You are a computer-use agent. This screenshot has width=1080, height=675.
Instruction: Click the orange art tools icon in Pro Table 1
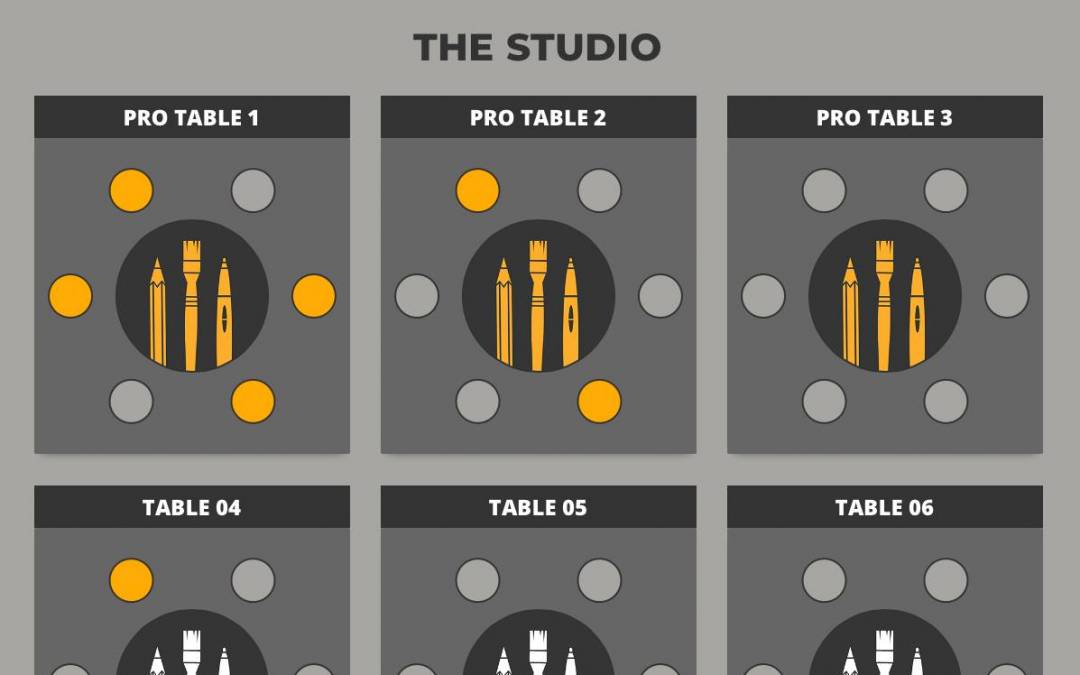pos(191,305)
